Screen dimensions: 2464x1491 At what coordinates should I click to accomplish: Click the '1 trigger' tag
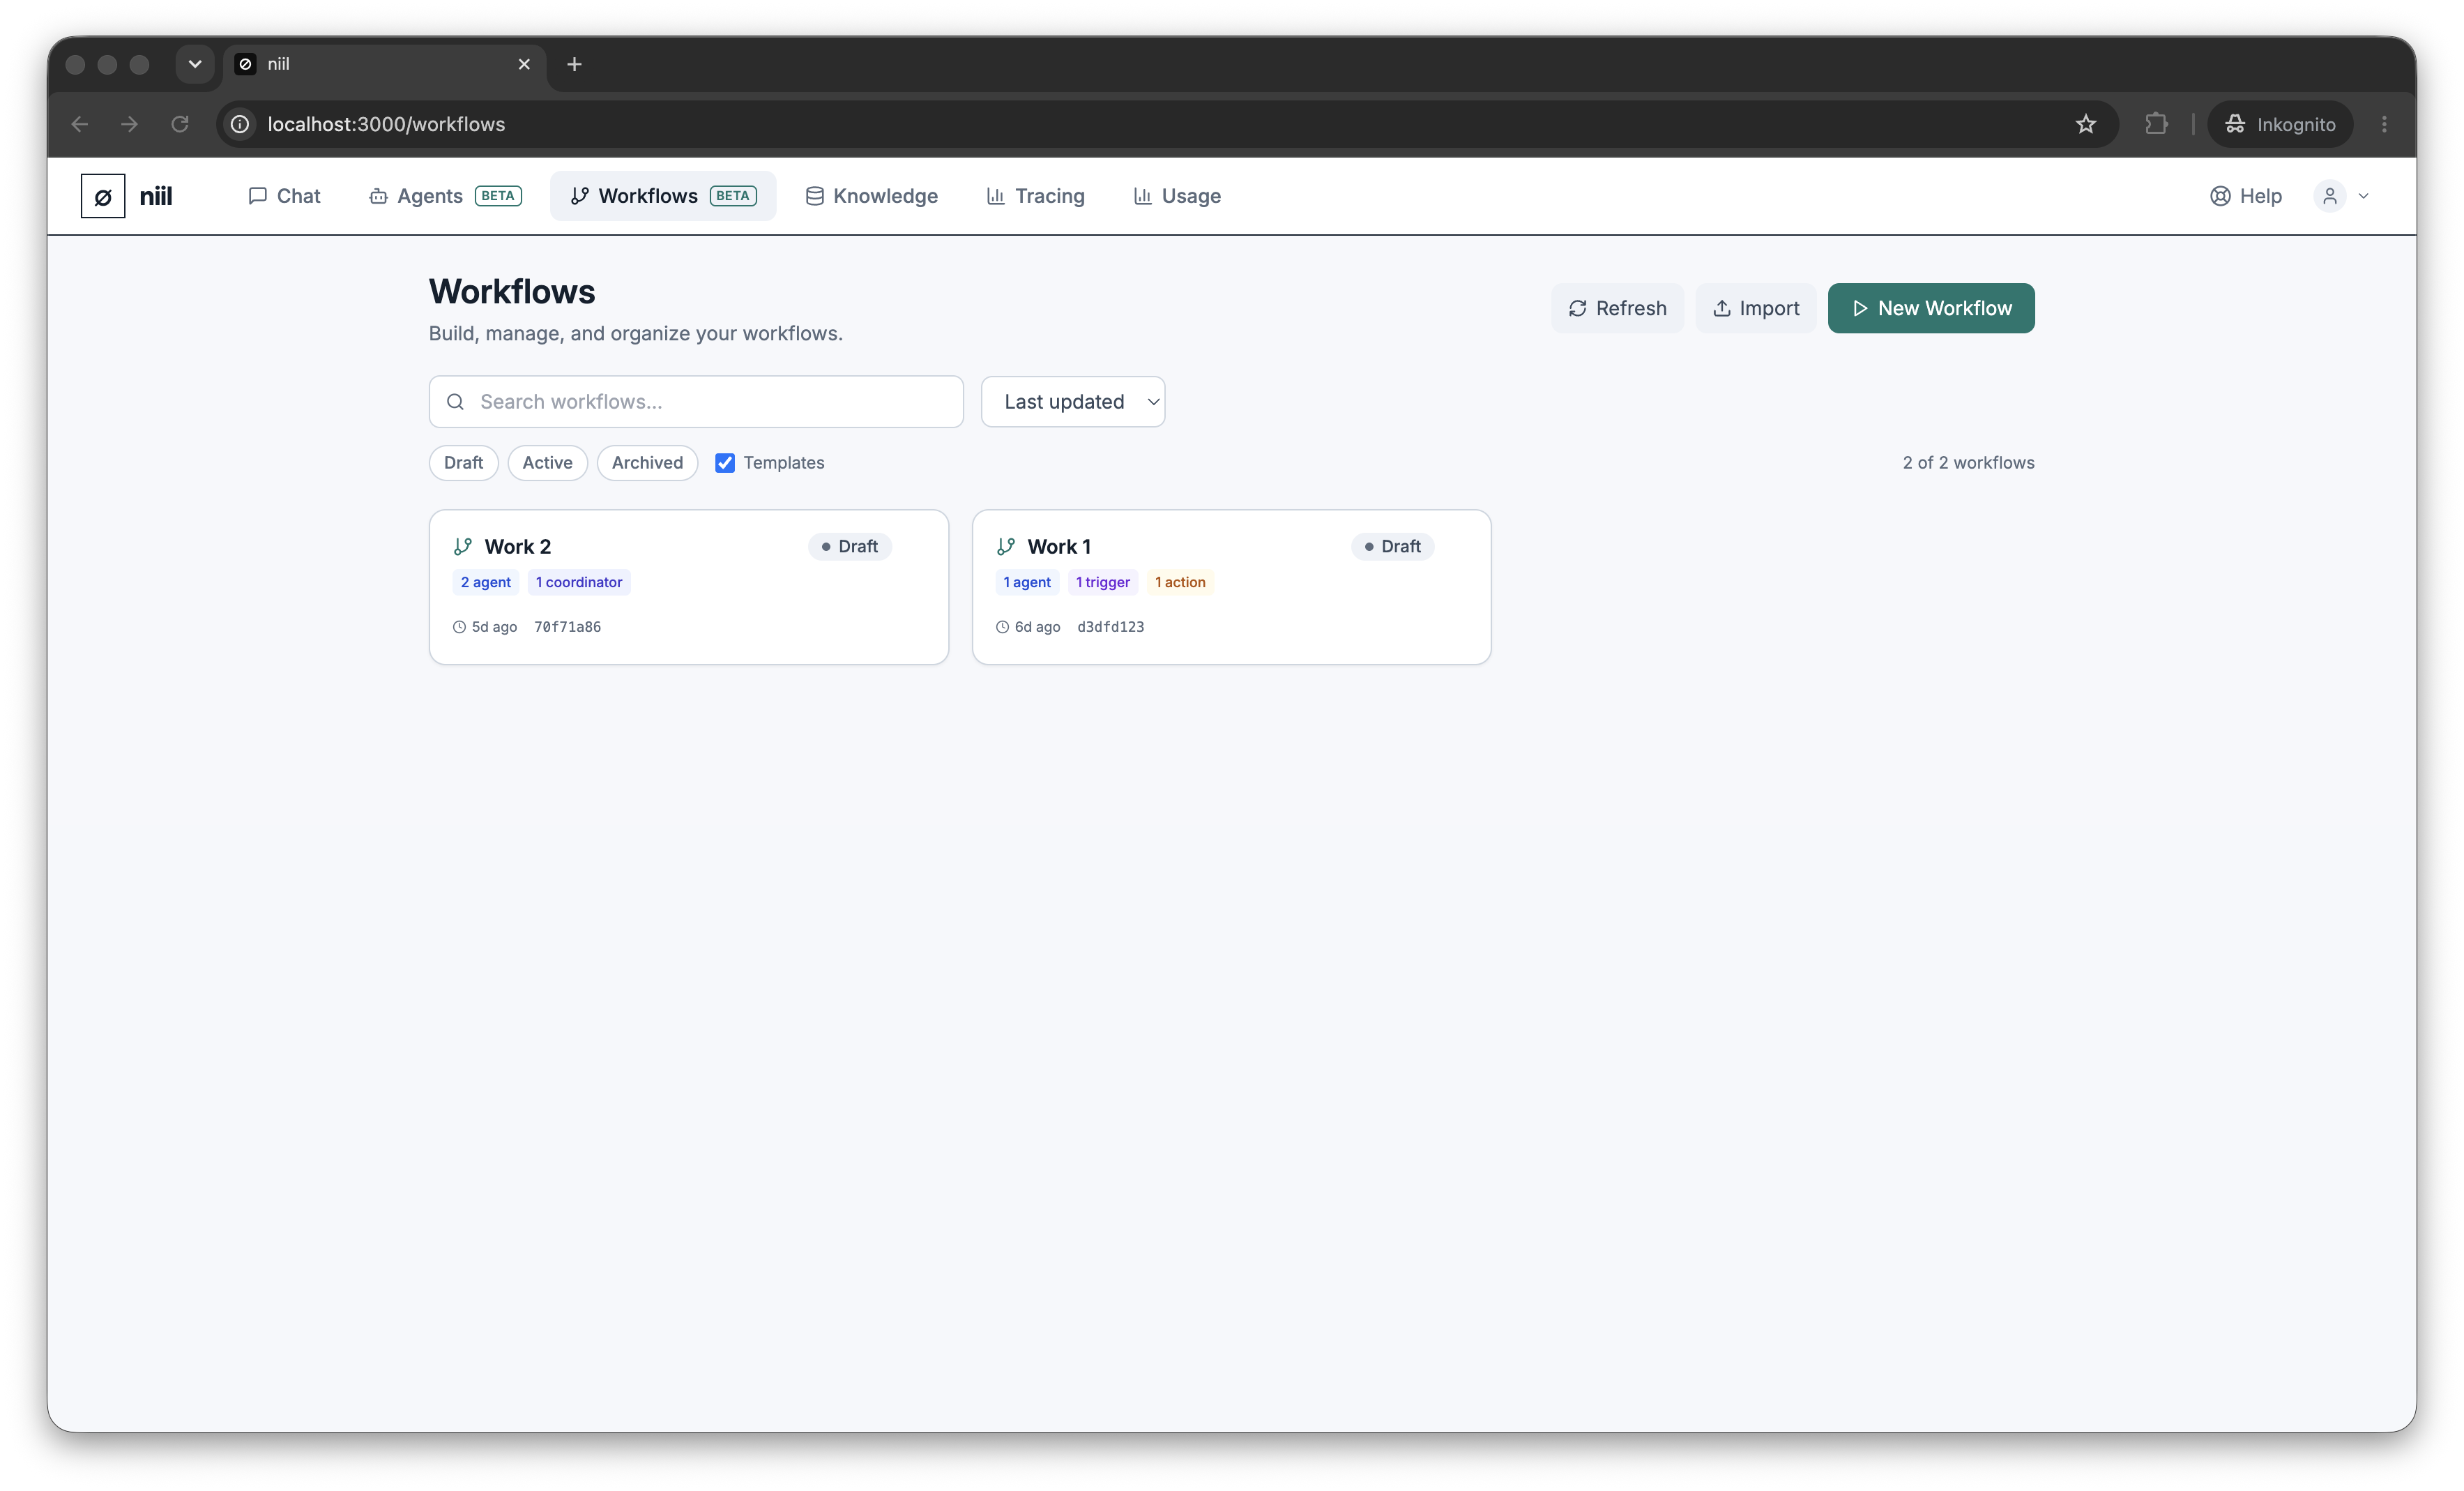click(1103, 582)
